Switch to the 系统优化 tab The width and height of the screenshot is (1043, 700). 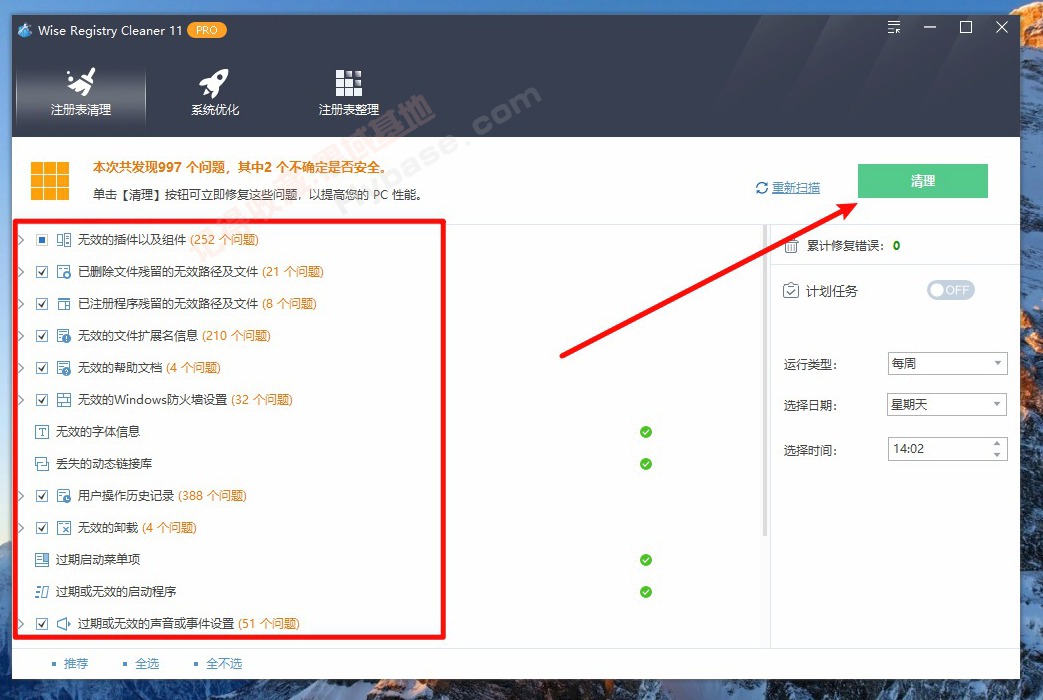click(x=213, y=95)
